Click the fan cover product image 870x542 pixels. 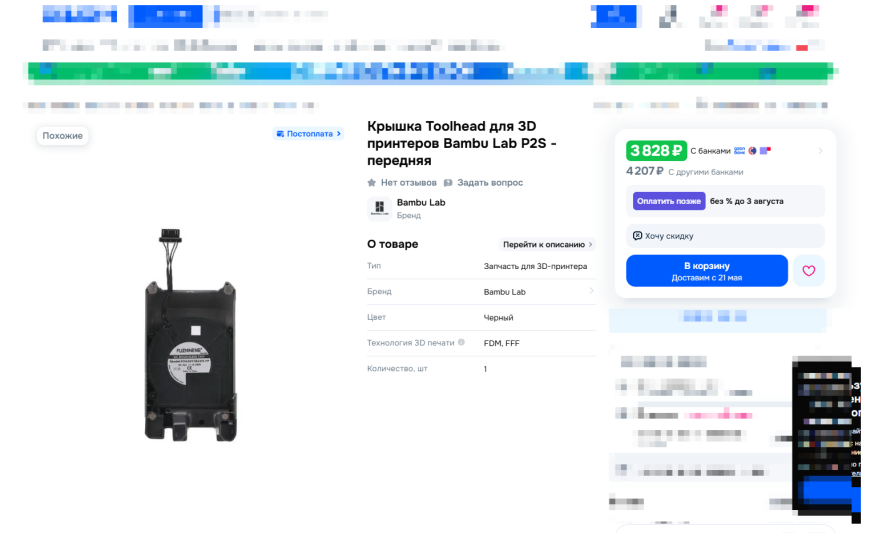190,336
